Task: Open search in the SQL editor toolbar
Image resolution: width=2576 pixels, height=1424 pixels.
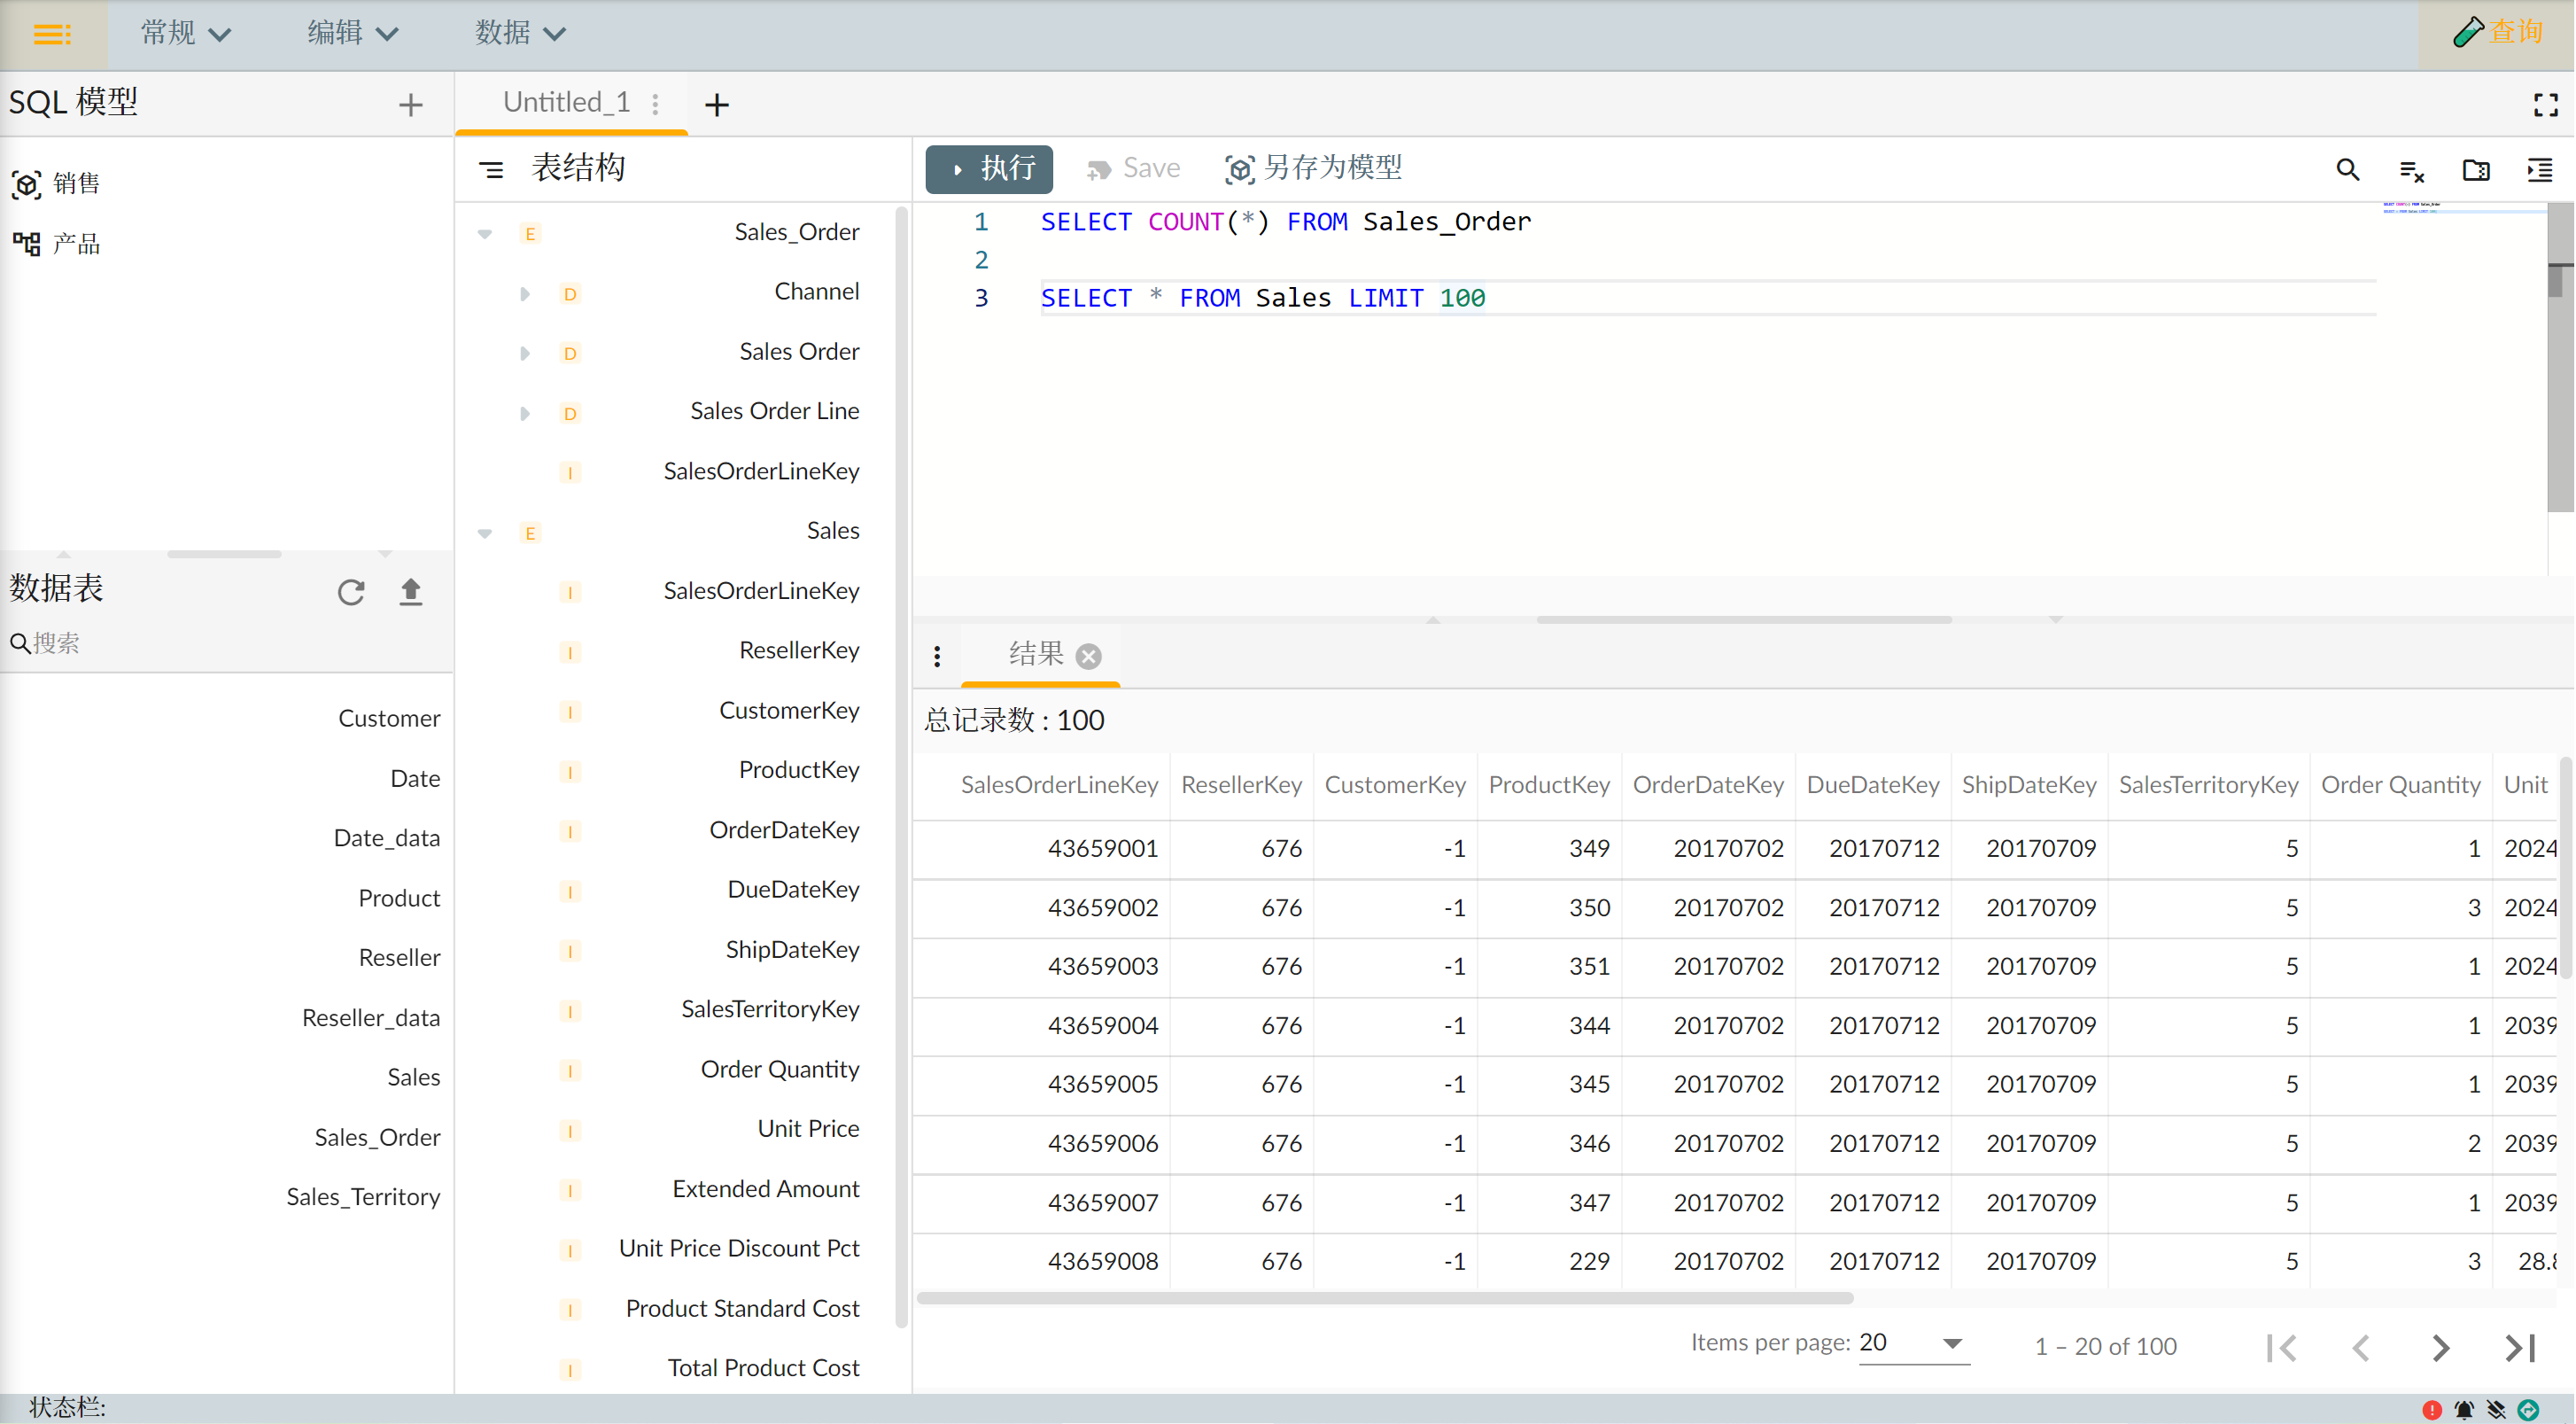Action: click(x=2347, y=170)
